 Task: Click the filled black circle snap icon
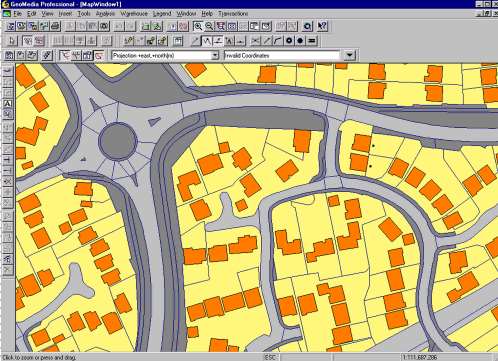tap(300, 41)
